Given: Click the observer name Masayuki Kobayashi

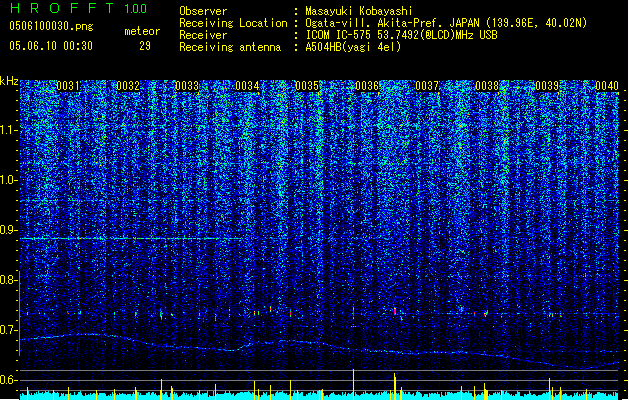Looking at the screenshot, I should coord(358,11).
